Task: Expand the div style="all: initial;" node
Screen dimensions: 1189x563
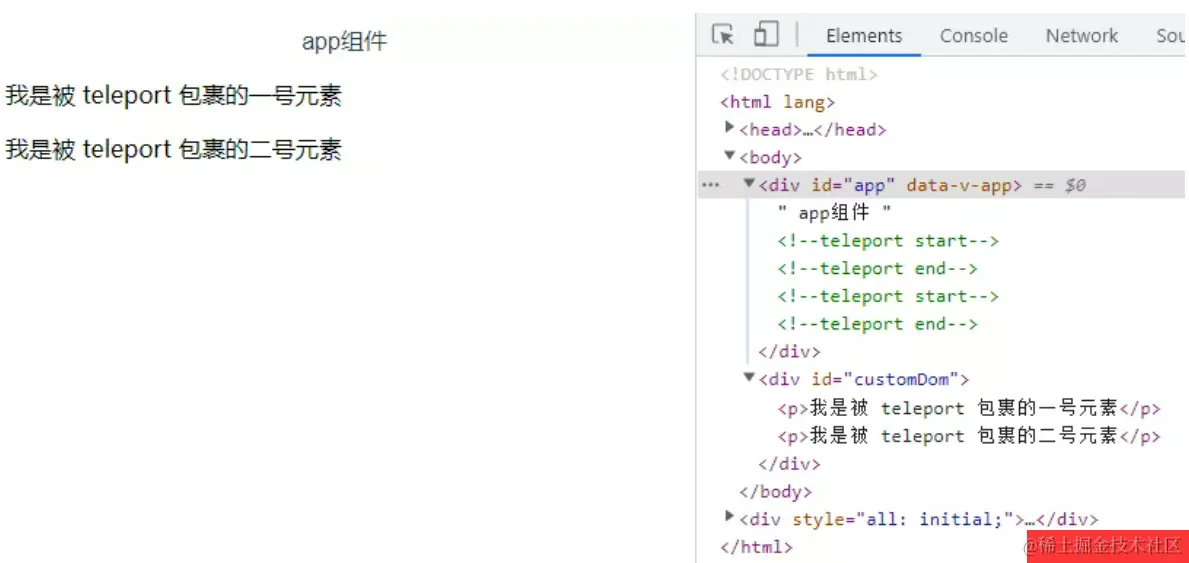Action: tap(729, 517)
